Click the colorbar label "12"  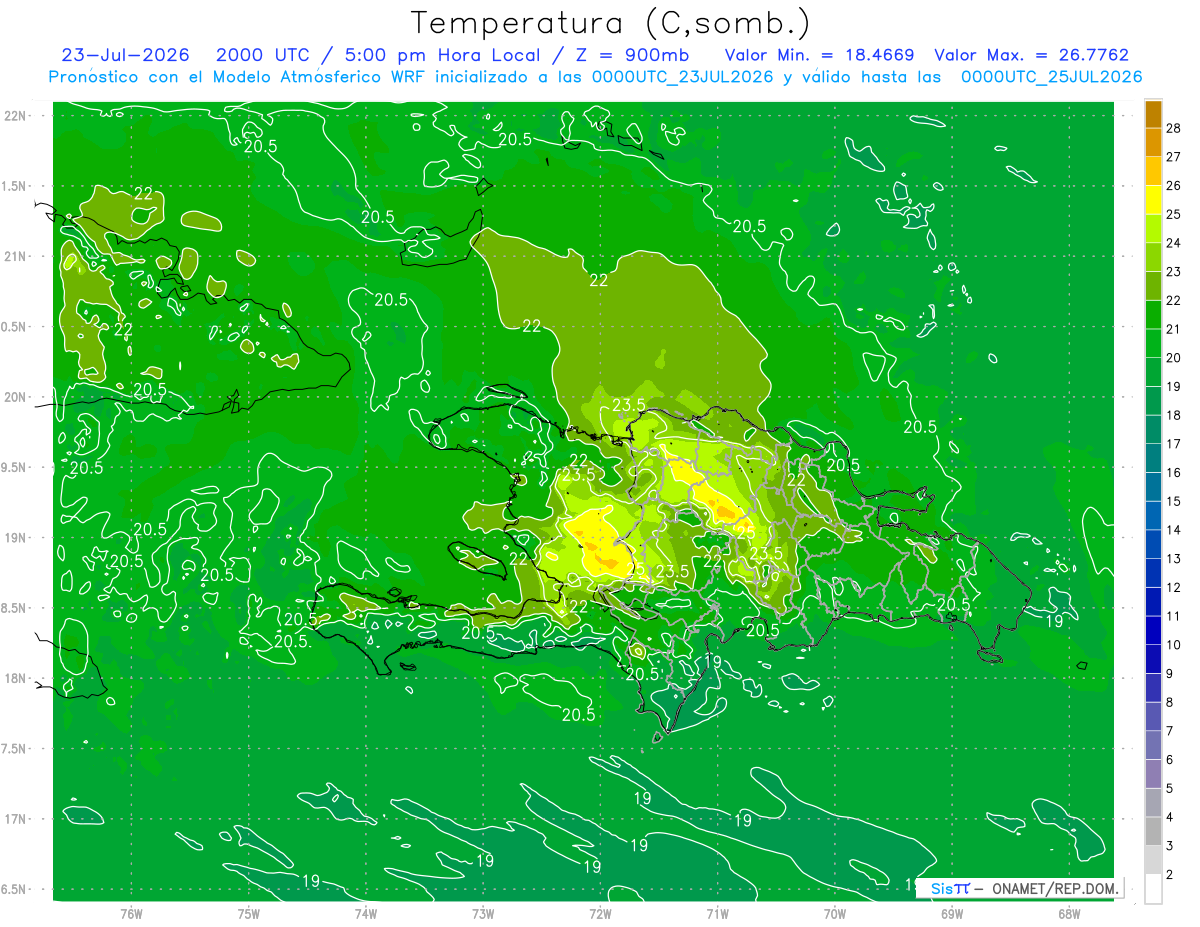(1174, 587)
